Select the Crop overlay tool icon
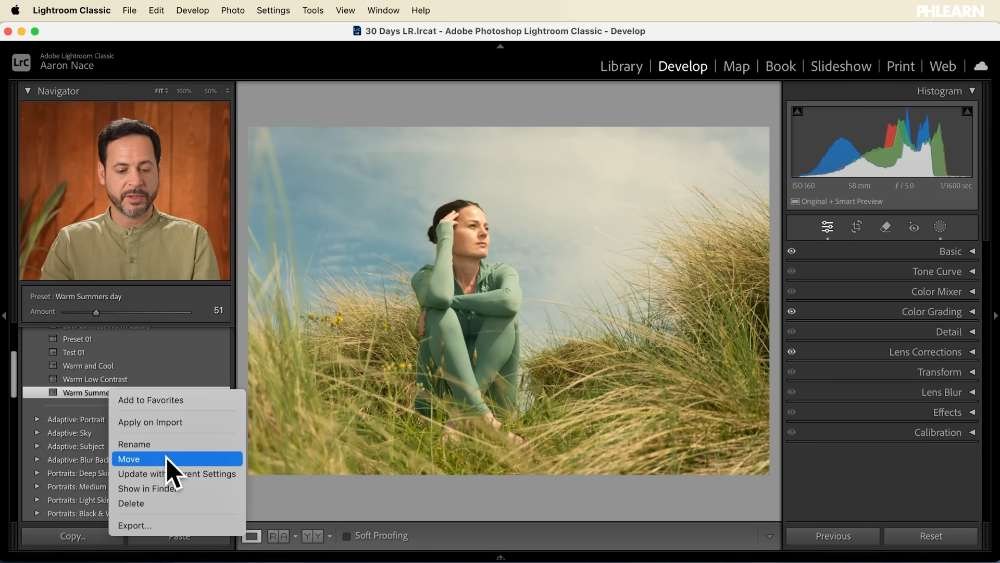Viewport: 1000px width, 563px height. 857,227
